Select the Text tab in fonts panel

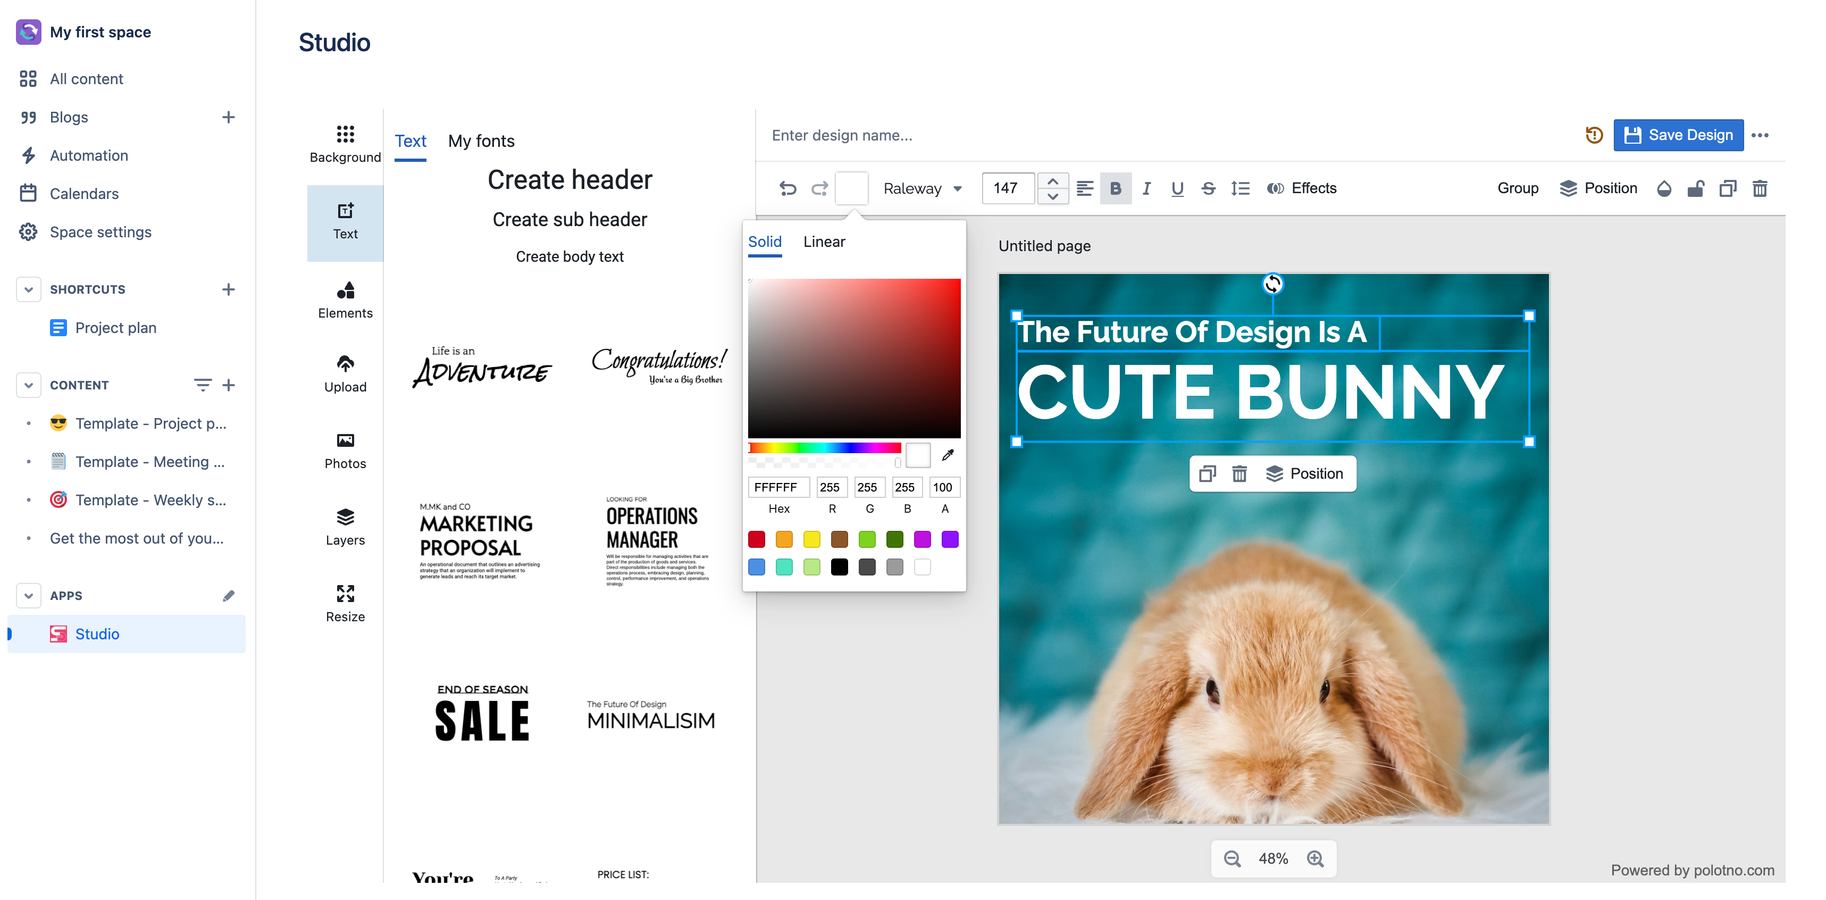(410, 141)
